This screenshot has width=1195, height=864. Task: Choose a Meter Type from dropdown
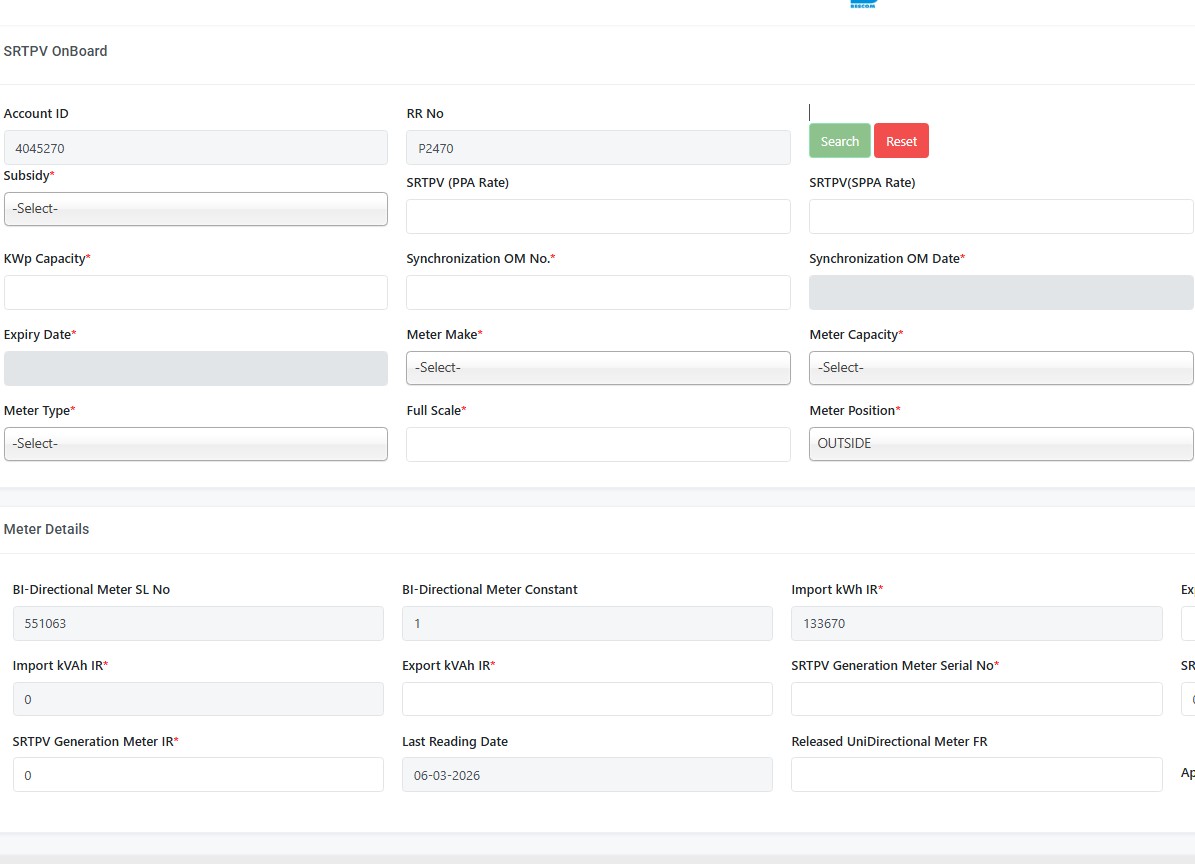click(196, 444)
